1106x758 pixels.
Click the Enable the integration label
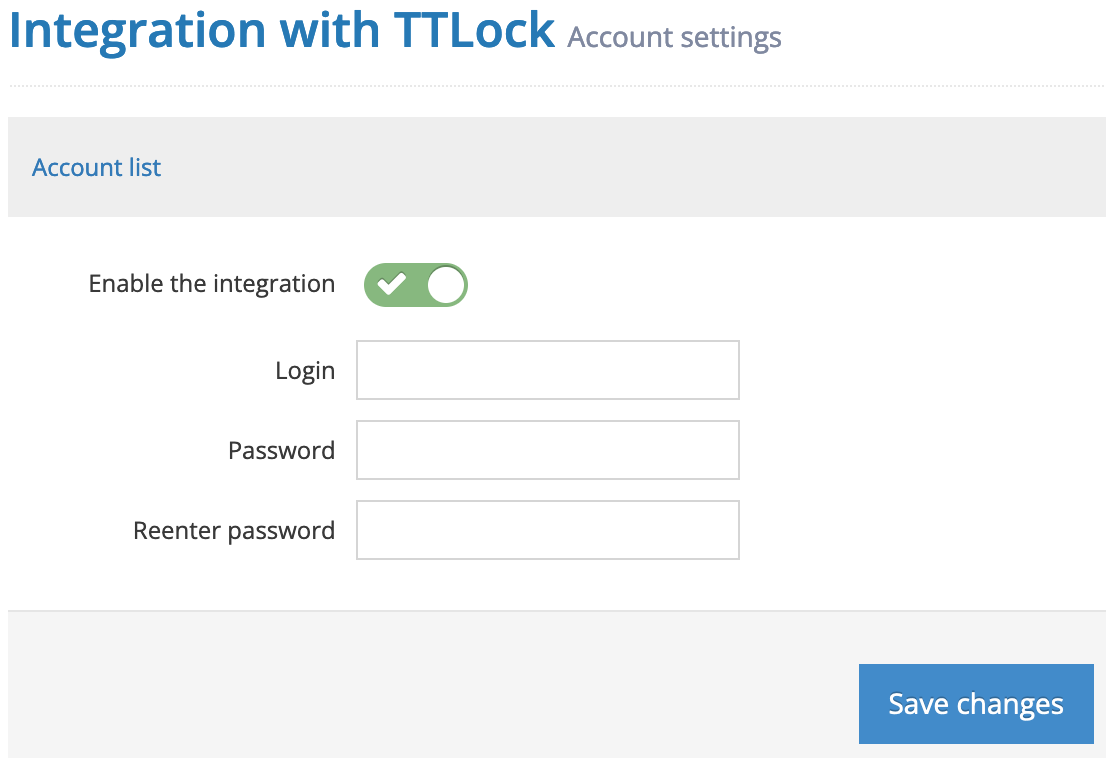(x=211, y=284)
